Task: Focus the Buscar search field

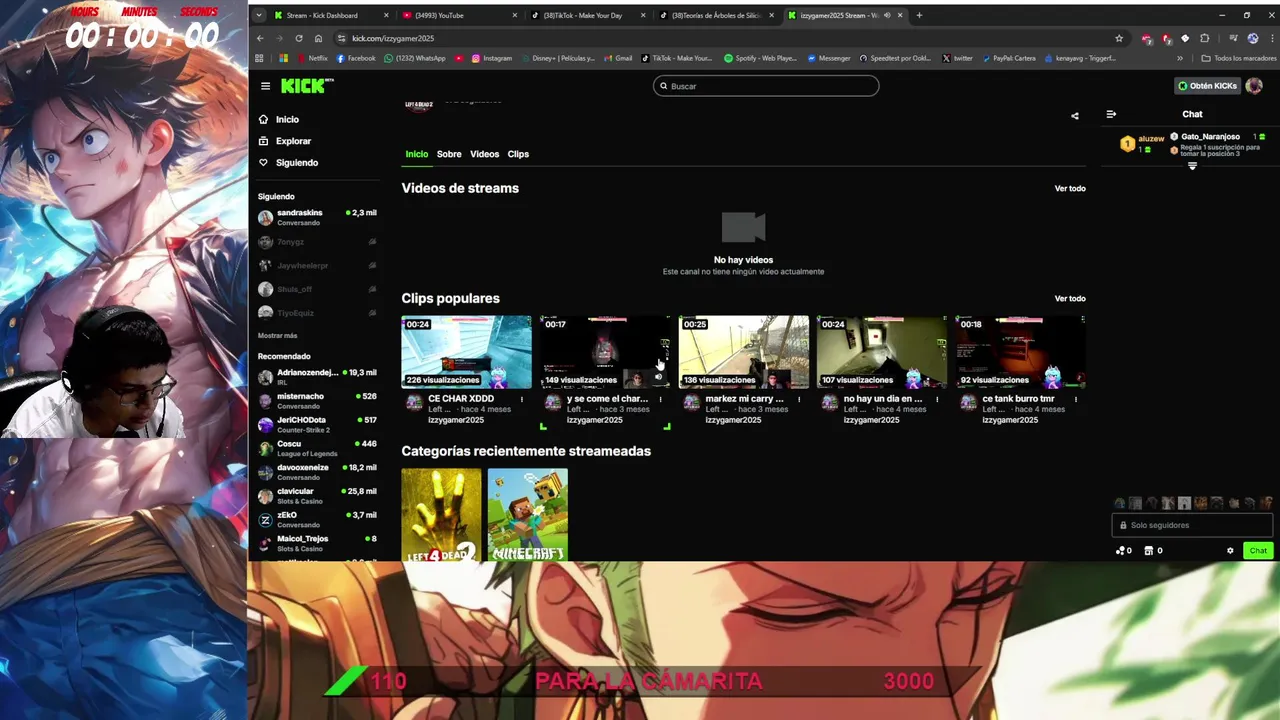Action: tap(766, 86)
